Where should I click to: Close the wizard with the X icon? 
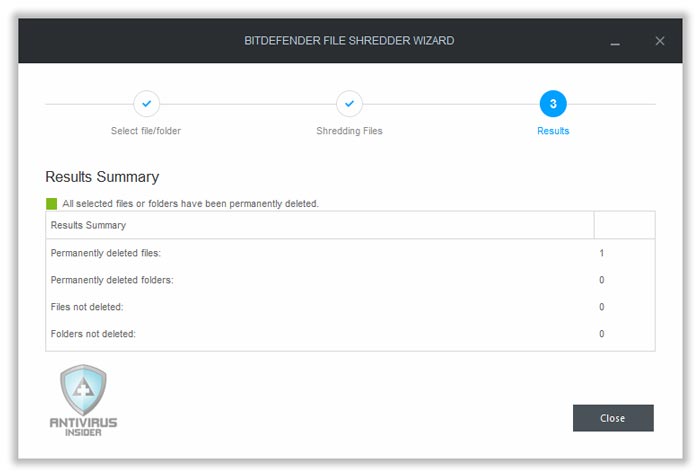point(659,41)
